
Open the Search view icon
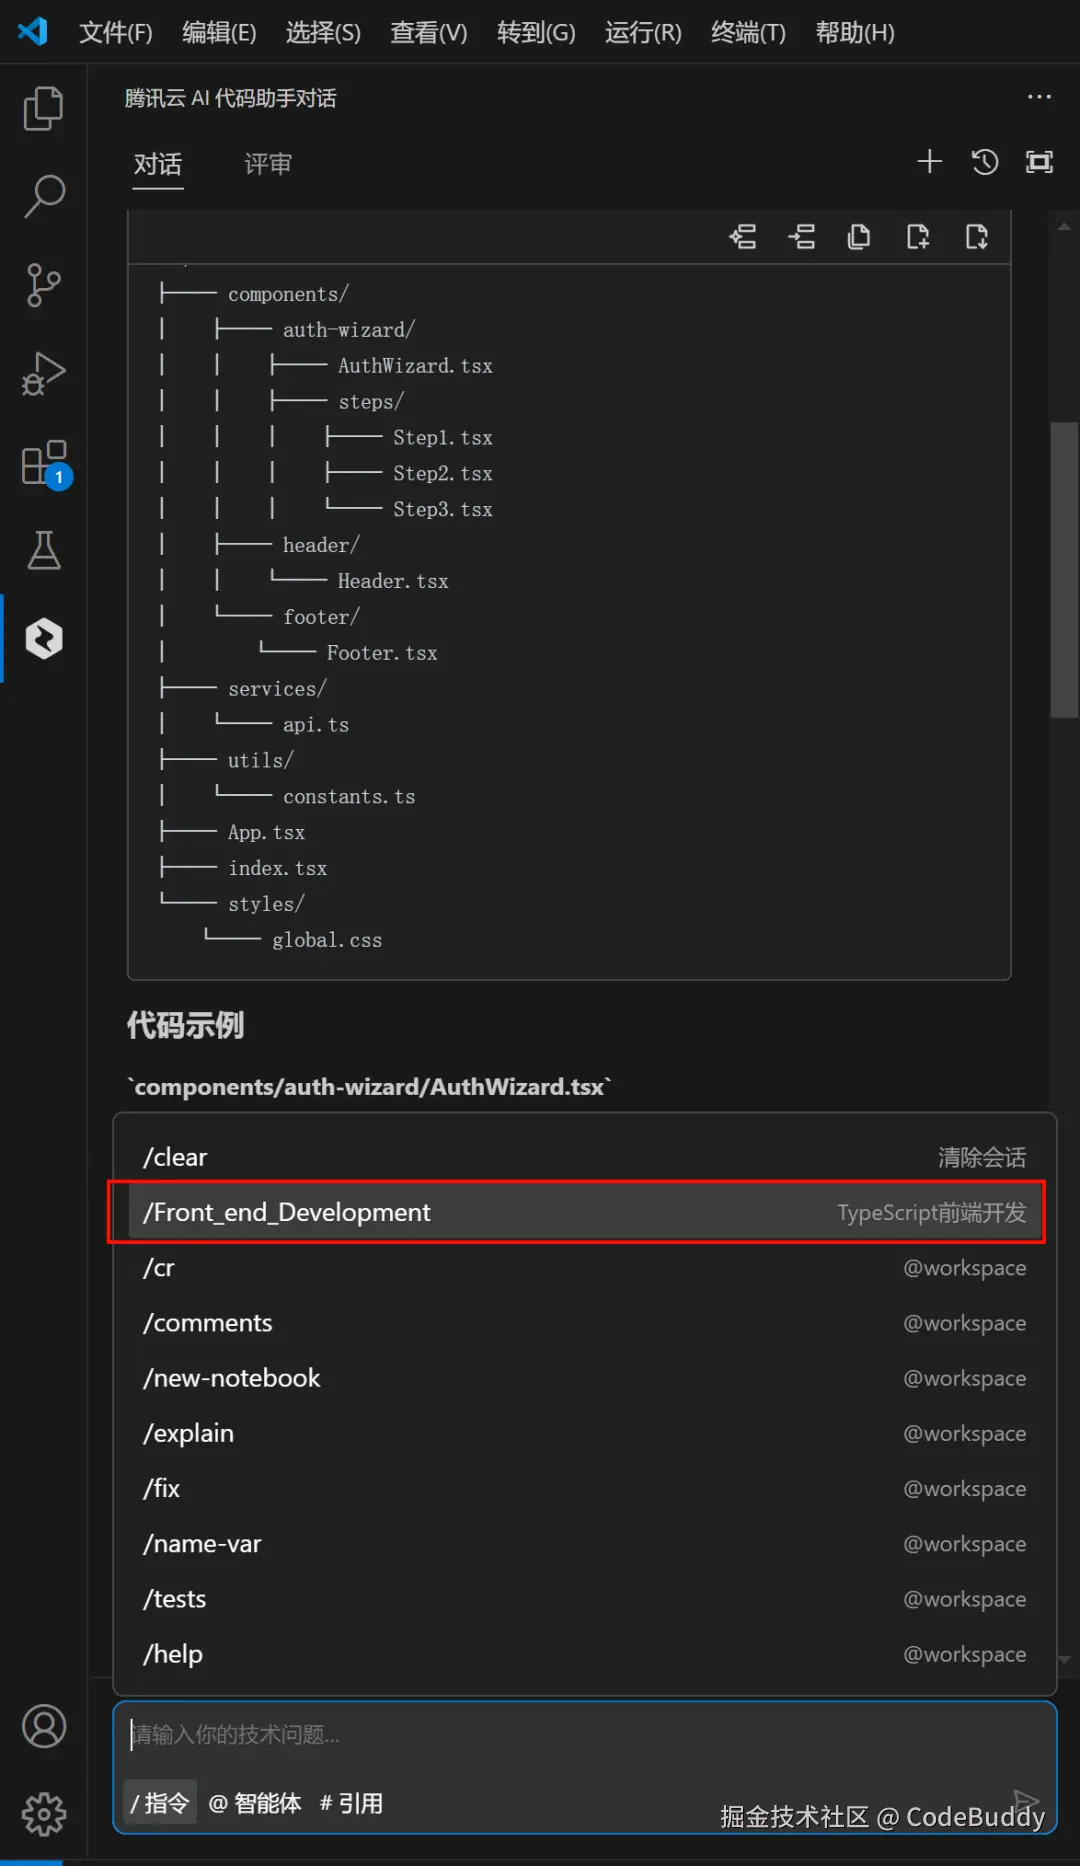pos(43,196)
